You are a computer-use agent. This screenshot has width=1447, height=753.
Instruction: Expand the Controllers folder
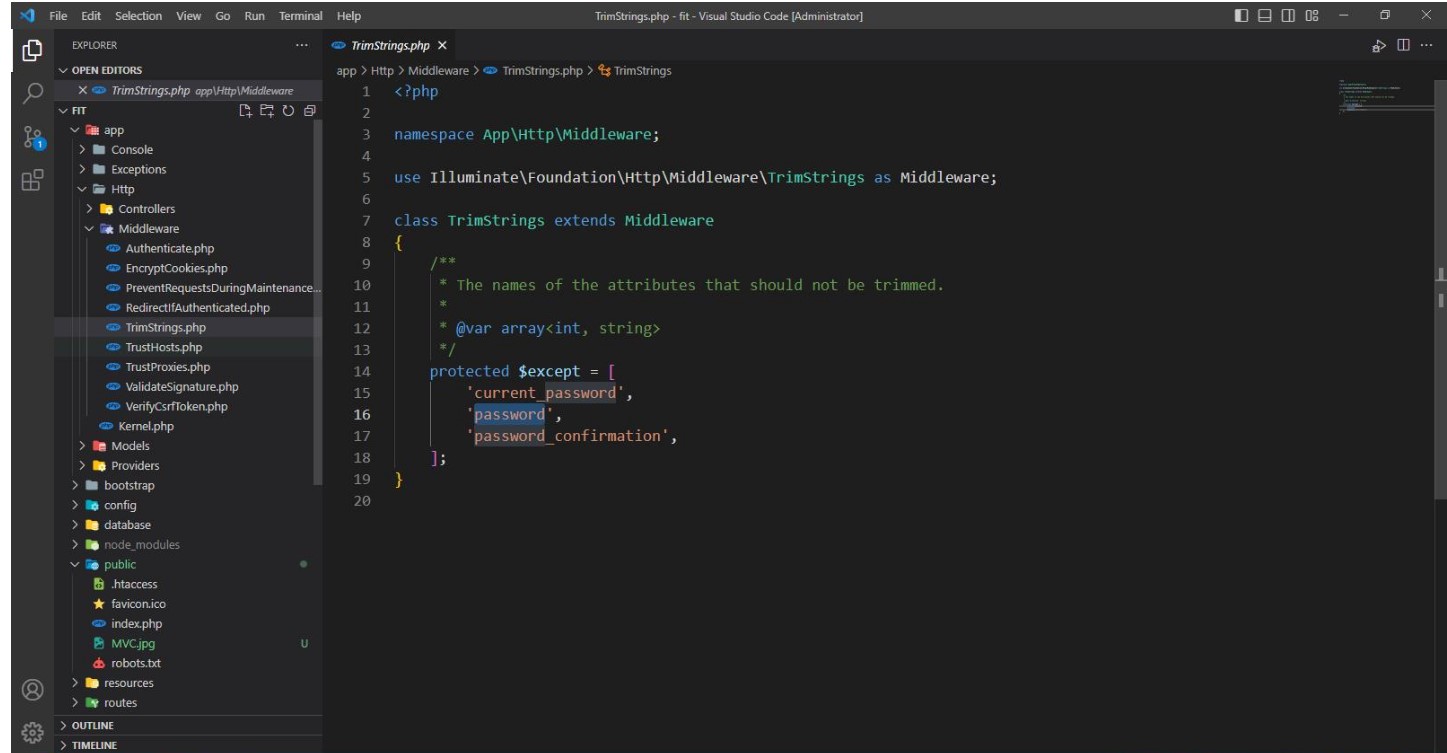click(x=146, y=209)
